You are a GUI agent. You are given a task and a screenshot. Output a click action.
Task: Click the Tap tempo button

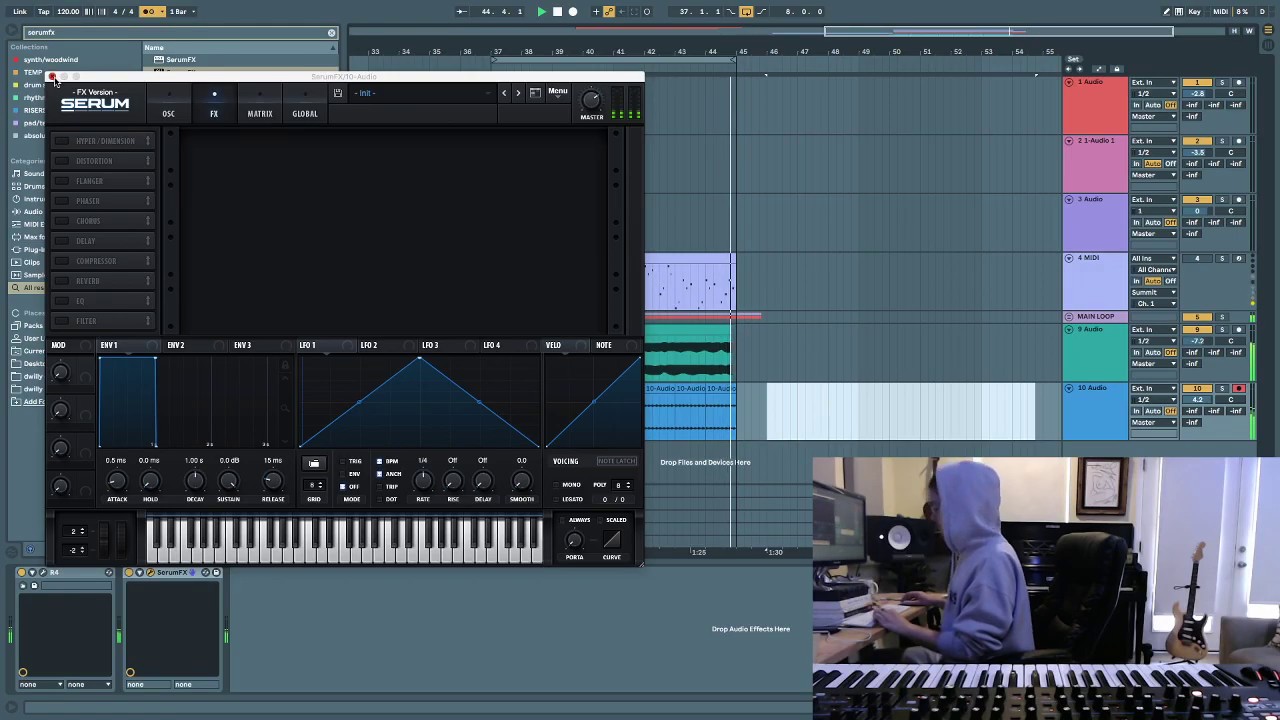pyautogui.click(x=43, y=11)
